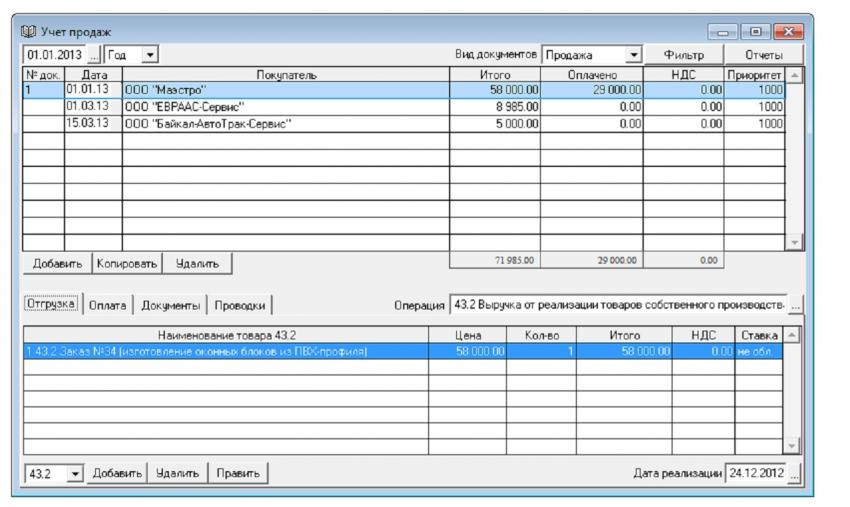Switch to the Оплата tab
The width and height of the screenshot is (850, 507).
(108, 305)
